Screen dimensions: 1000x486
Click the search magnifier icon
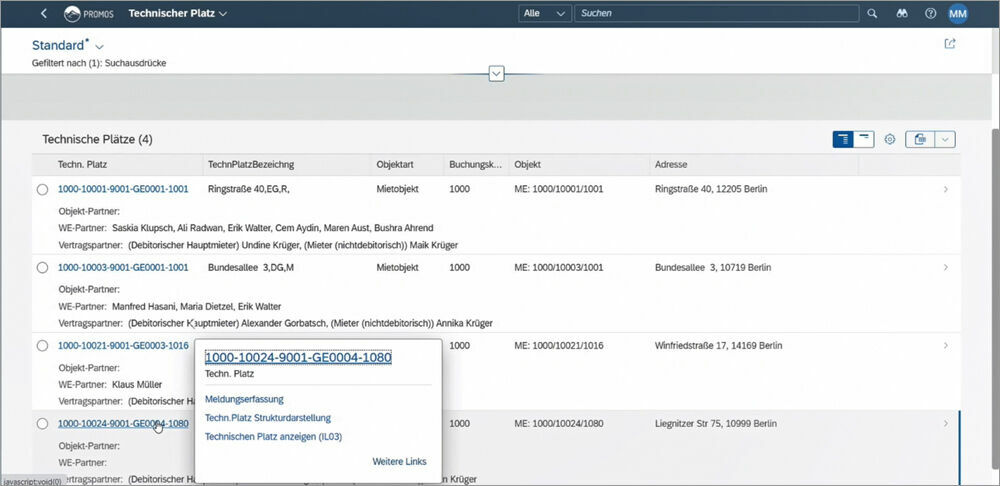[x=872, y=14]
